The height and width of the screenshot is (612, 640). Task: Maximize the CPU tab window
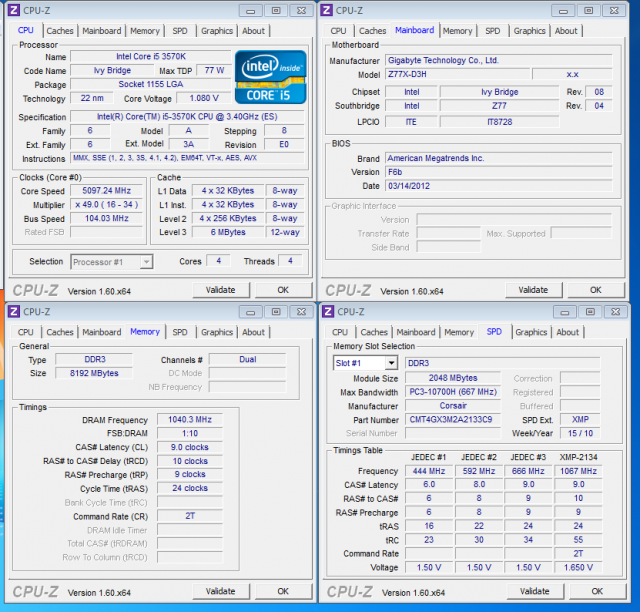click(276, 11)
